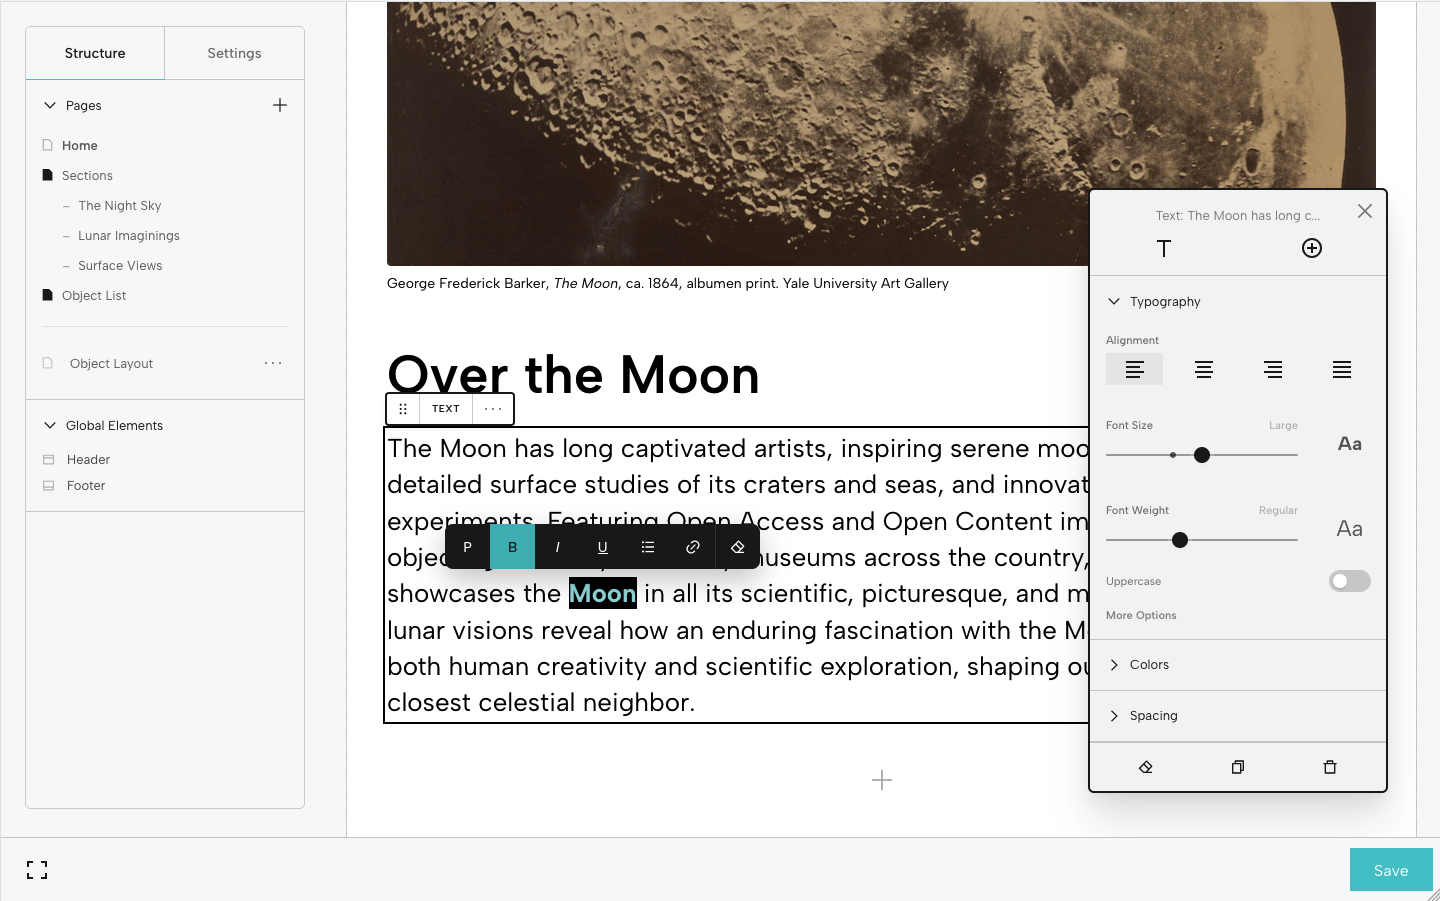This screenshot has height=901, width=1440.
Task: Open The Night Sky section
Action: [120, 205]
